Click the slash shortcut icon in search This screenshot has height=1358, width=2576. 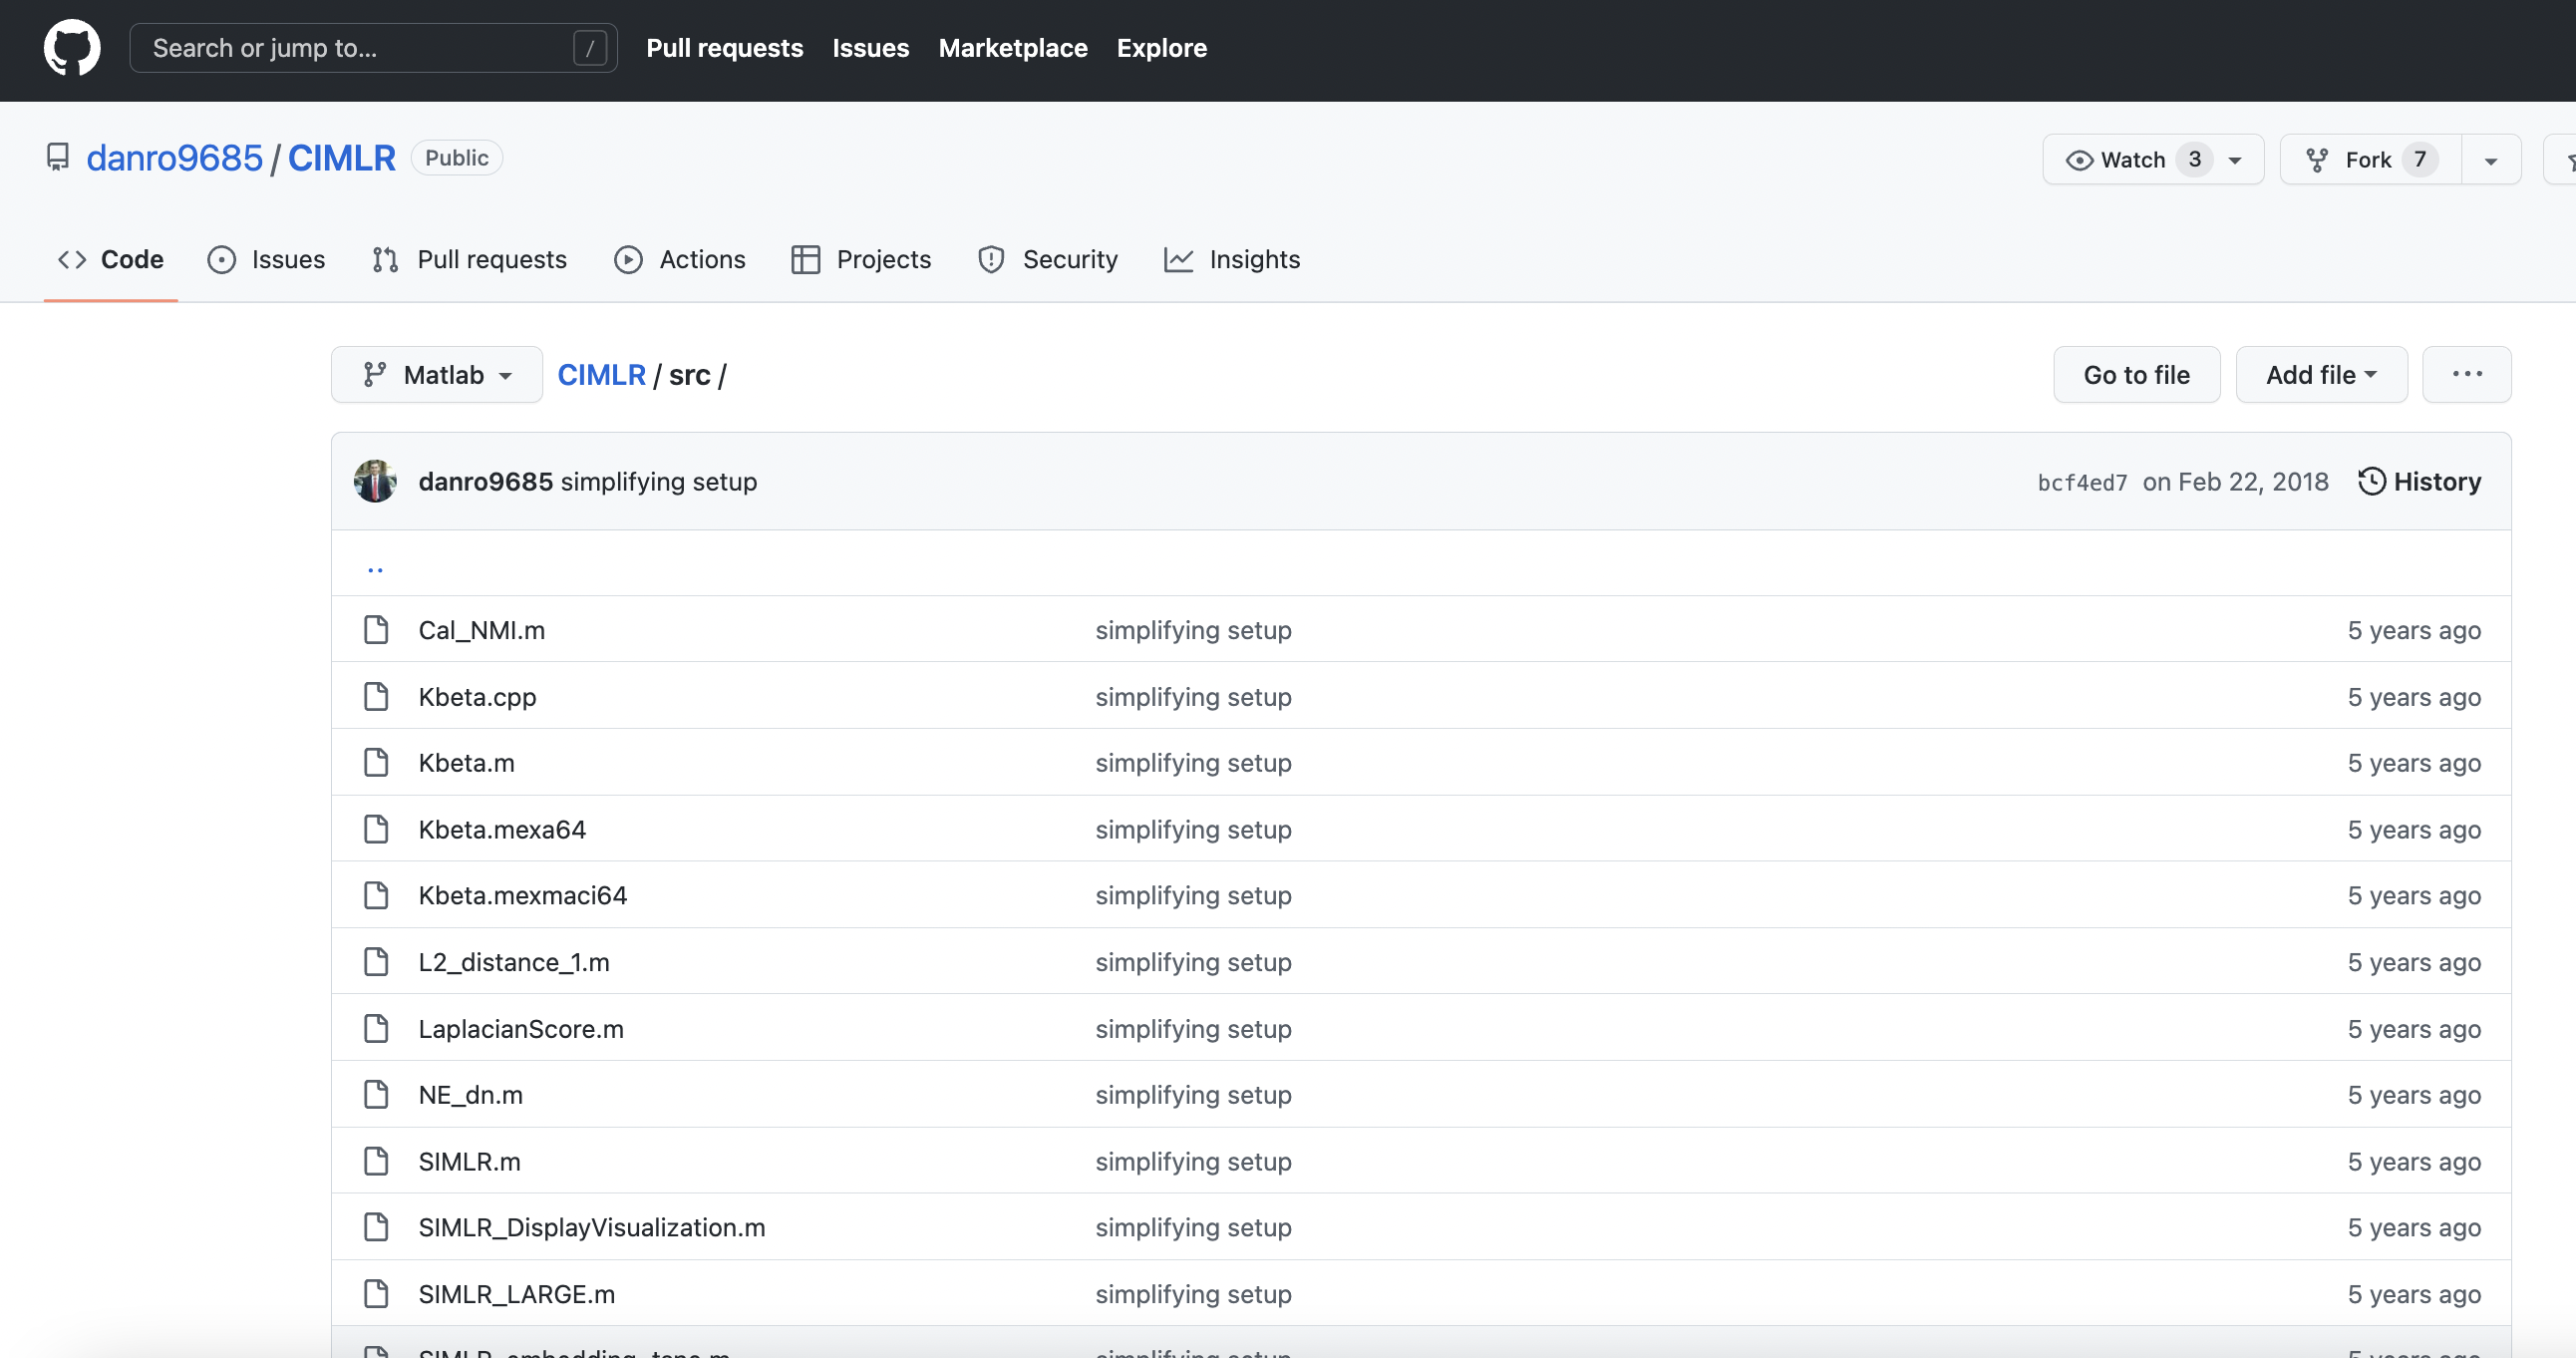click(589, 47)
